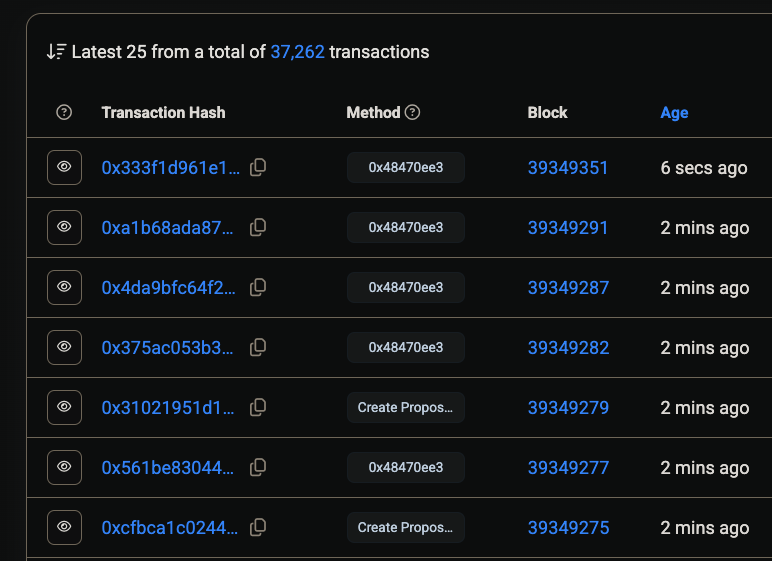
Task: Preview transaction 0x4da9bfc64f2 with eye button
Action: click(x=64, y=288)
